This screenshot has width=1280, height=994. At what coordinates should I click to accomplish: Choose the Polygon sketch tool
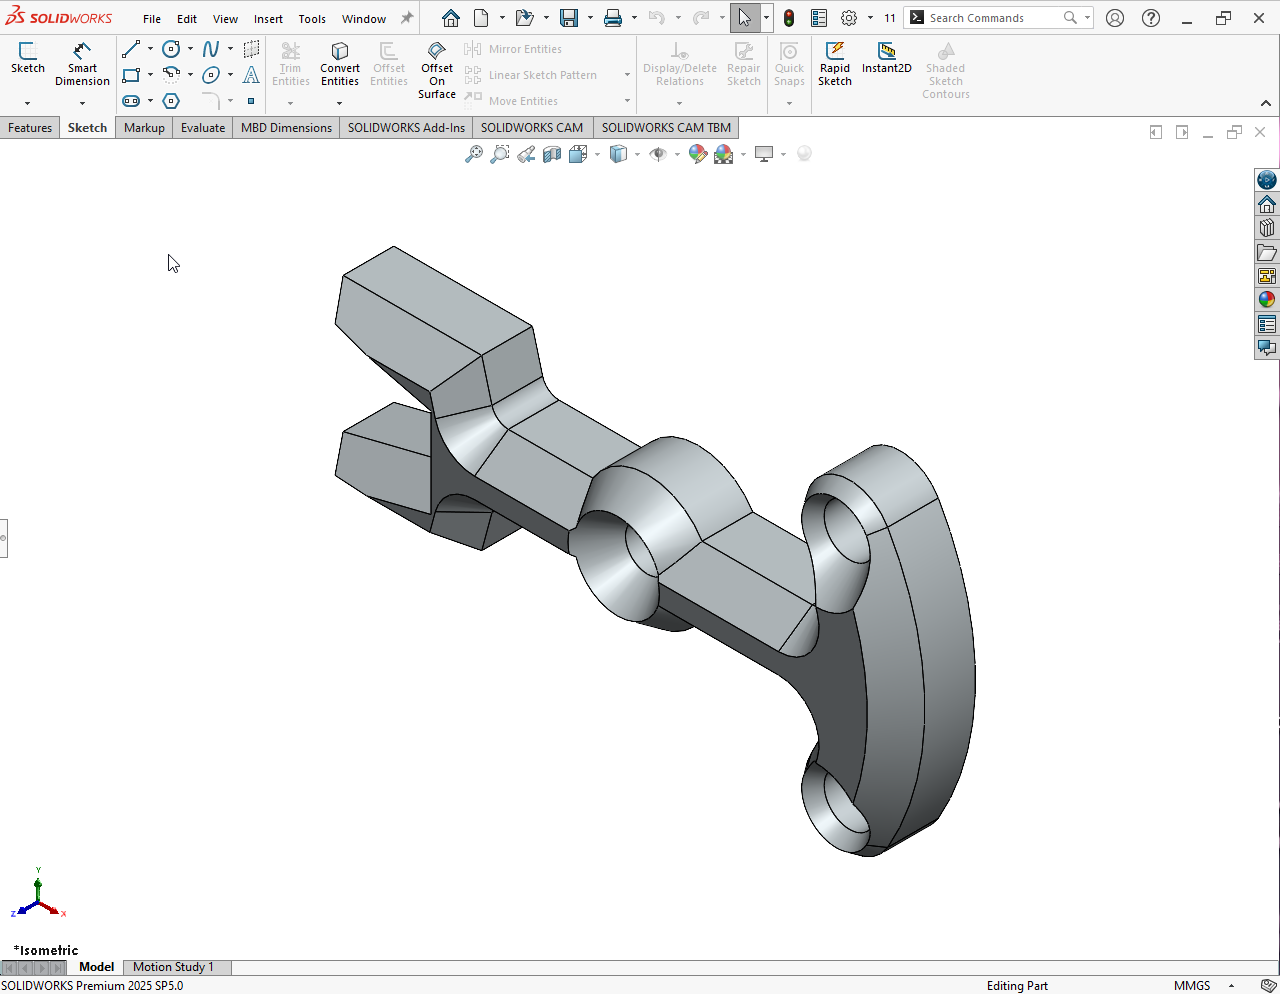click(171, 101)
